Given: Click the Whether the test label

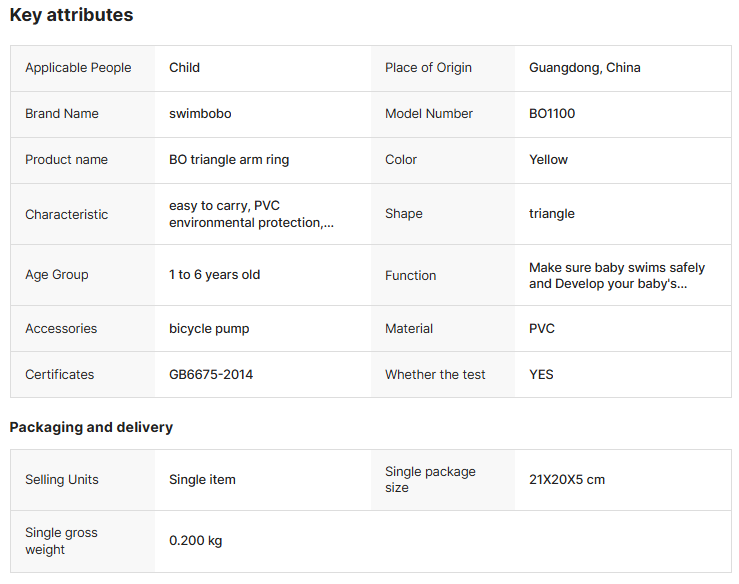Looking at the screenshot, I should pos(435,375).
